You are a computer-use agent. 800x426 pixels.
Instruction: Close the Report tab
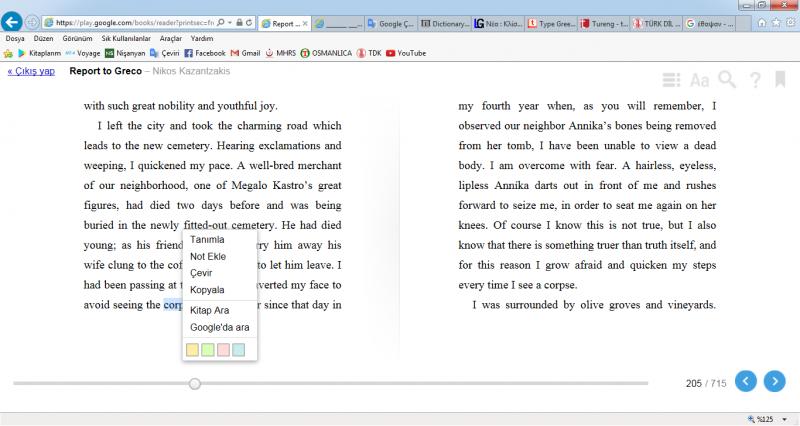305,23
